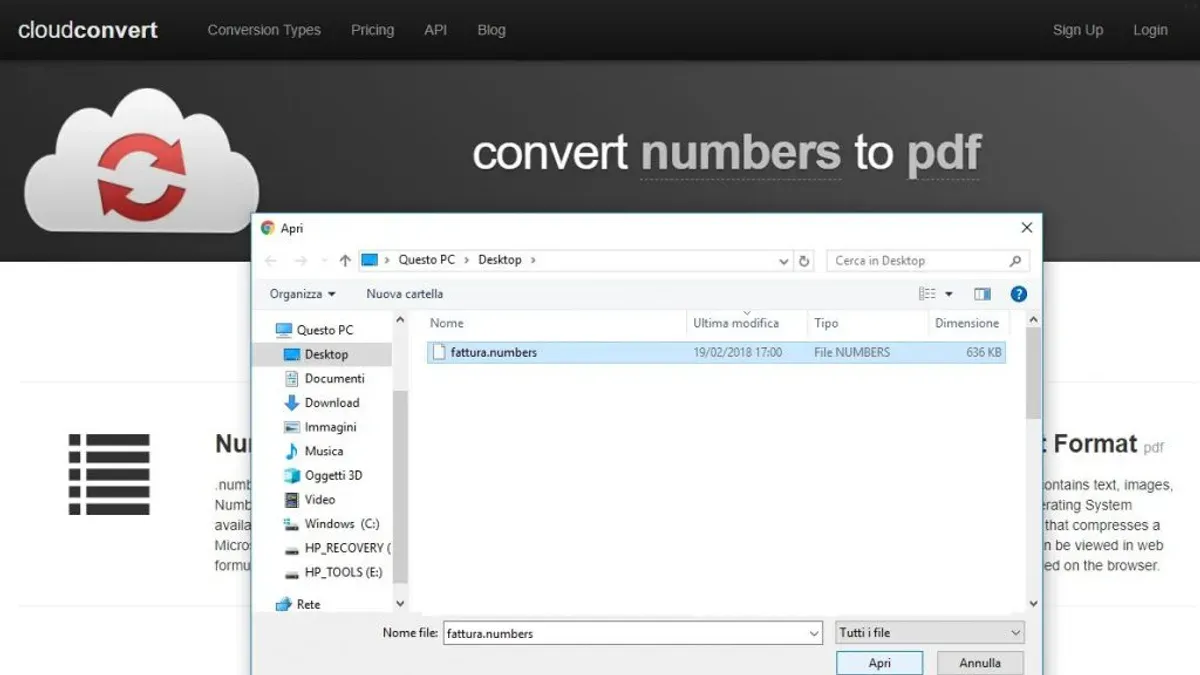Open Download folder in the sidebar
The image size is (1200, 675).
point(322,403)
